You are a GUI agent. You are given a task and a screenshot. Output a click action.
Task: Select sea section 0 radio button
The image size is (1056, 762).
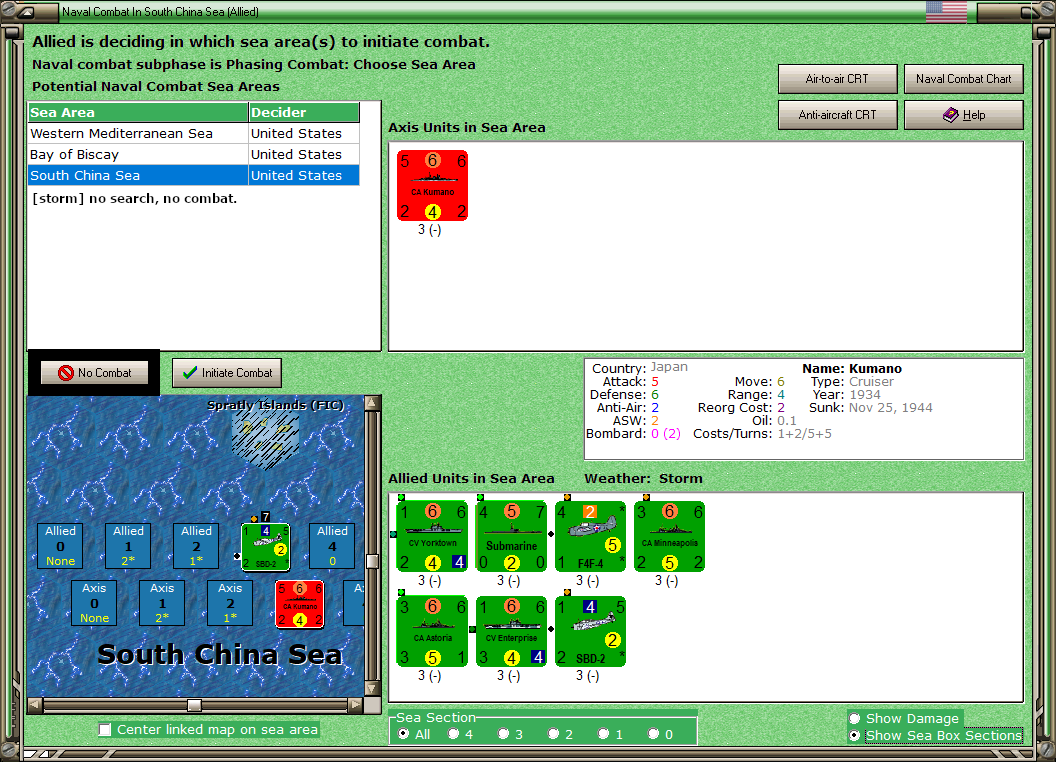click(x=653, y=734)
